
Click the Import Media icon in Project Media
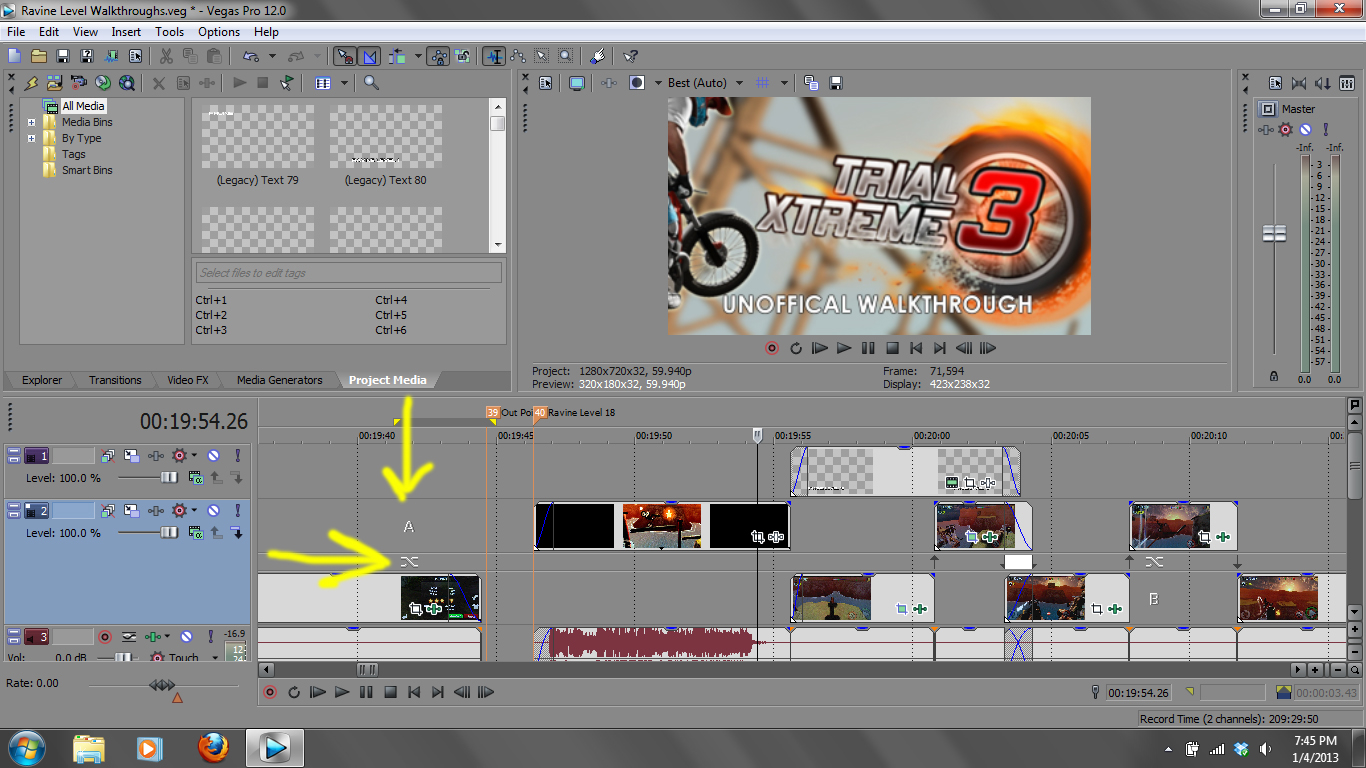(x=54, y=83)
